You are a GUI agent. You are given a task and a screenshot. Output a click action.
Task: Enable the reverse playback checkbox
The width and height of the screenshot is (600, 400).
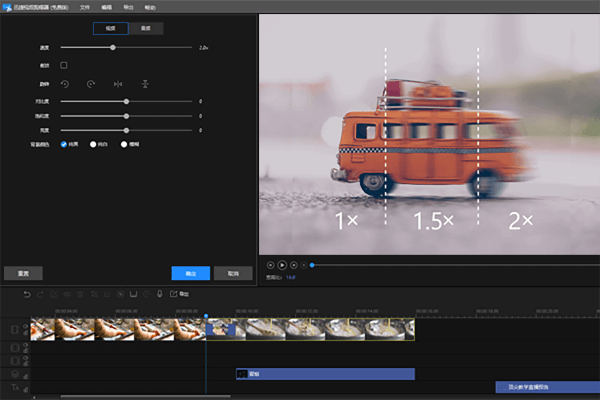[x=64, y=65]
